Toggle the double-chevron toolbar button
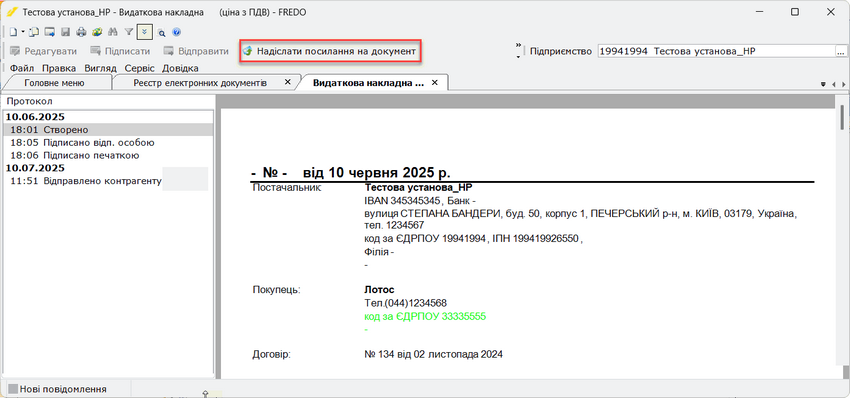The width and height of the screenshot is (850, 398). click(145, 31)
